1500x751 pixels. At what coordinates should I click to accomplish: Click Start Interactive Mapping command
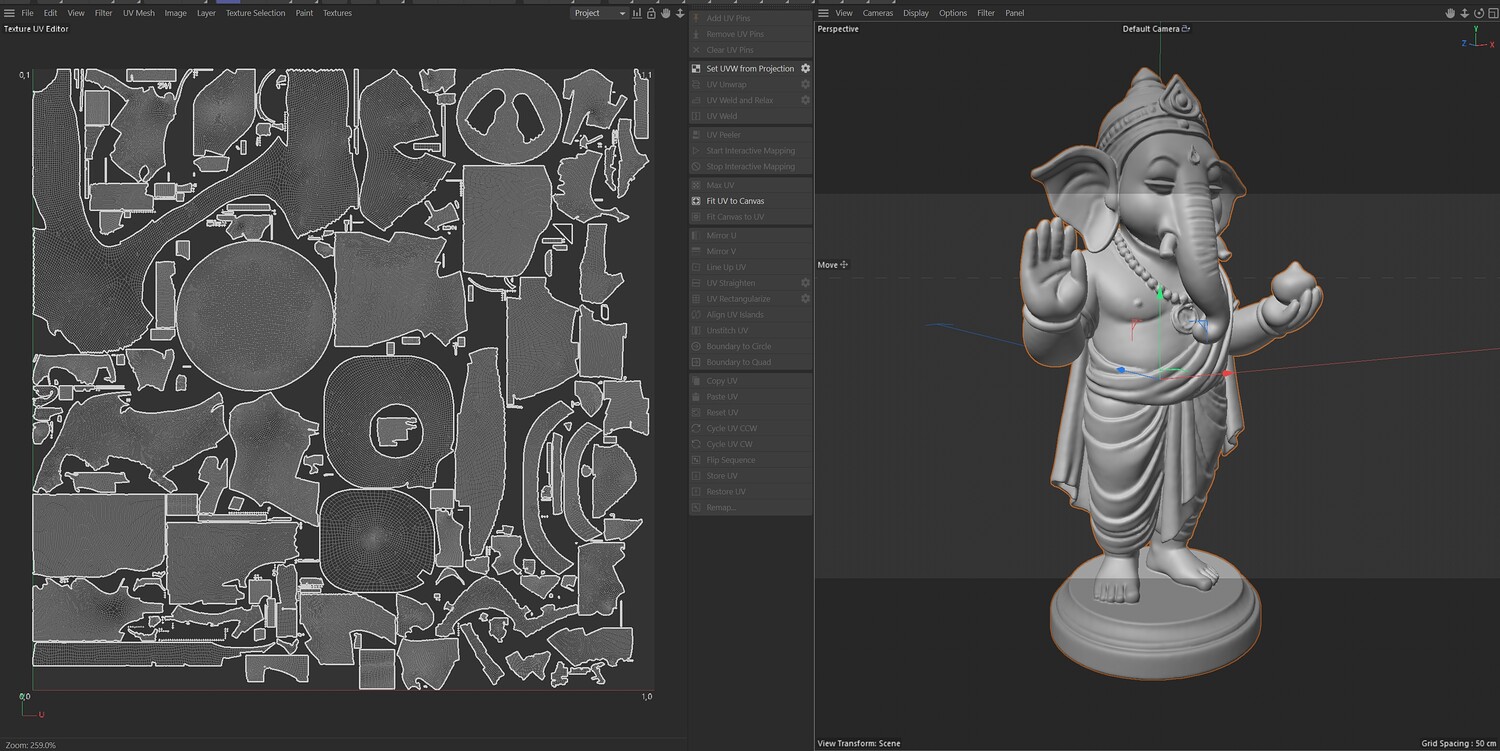[751, 151]
